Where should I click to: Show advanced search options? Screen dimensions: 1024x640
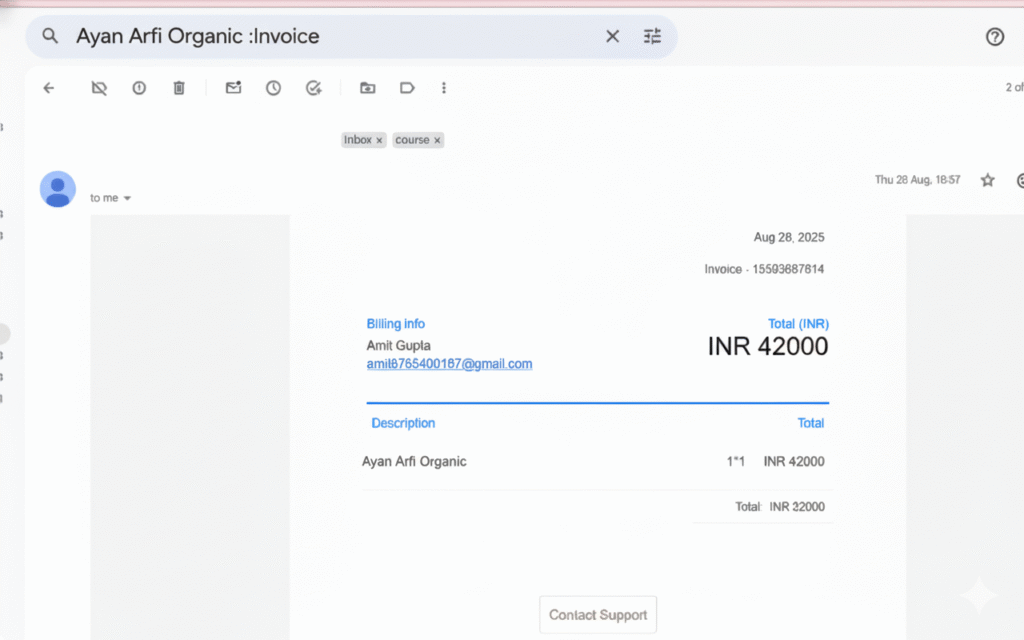pos(653,37)
